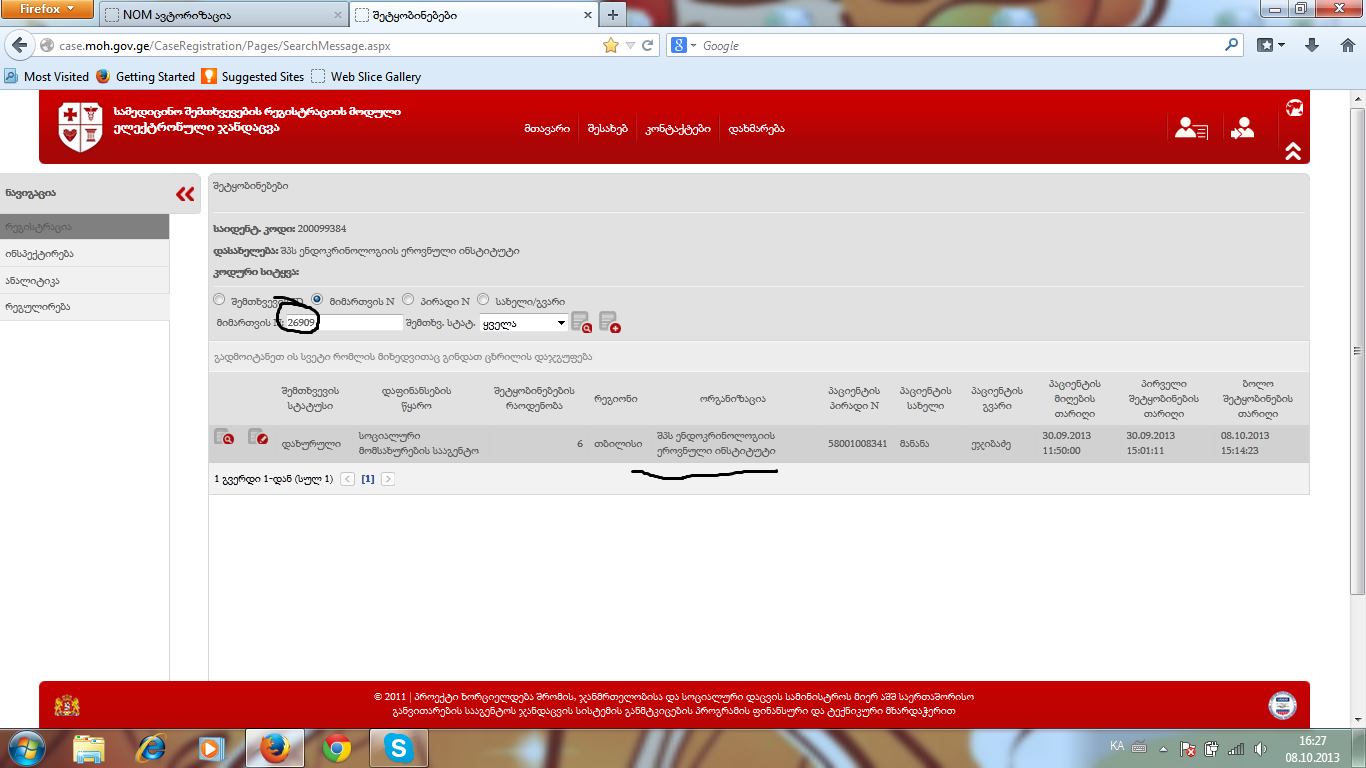
Task: Click ანალიტიკა in the navigation sidebar
Action: pyautogui.click(x=34, y=281)
